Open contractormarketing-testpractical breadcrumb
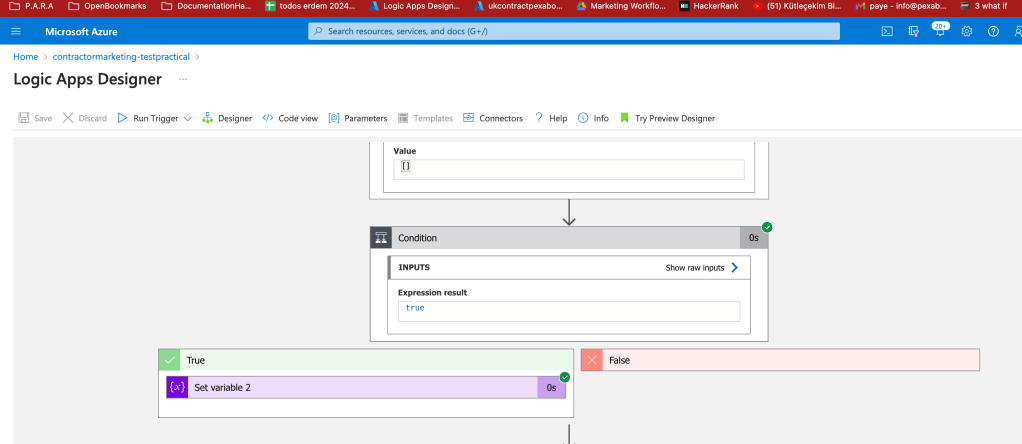 pyautogui.click(x=121, y=57)
